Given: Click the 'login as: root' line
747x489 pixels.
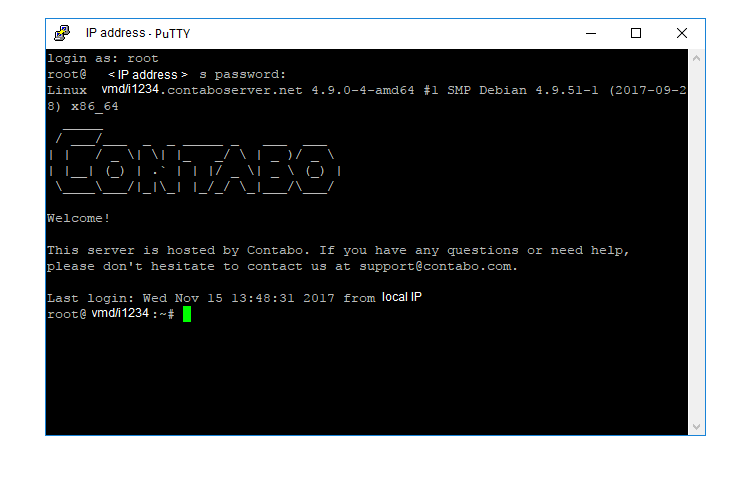Looking at the screenshot, I should point(102,59).
